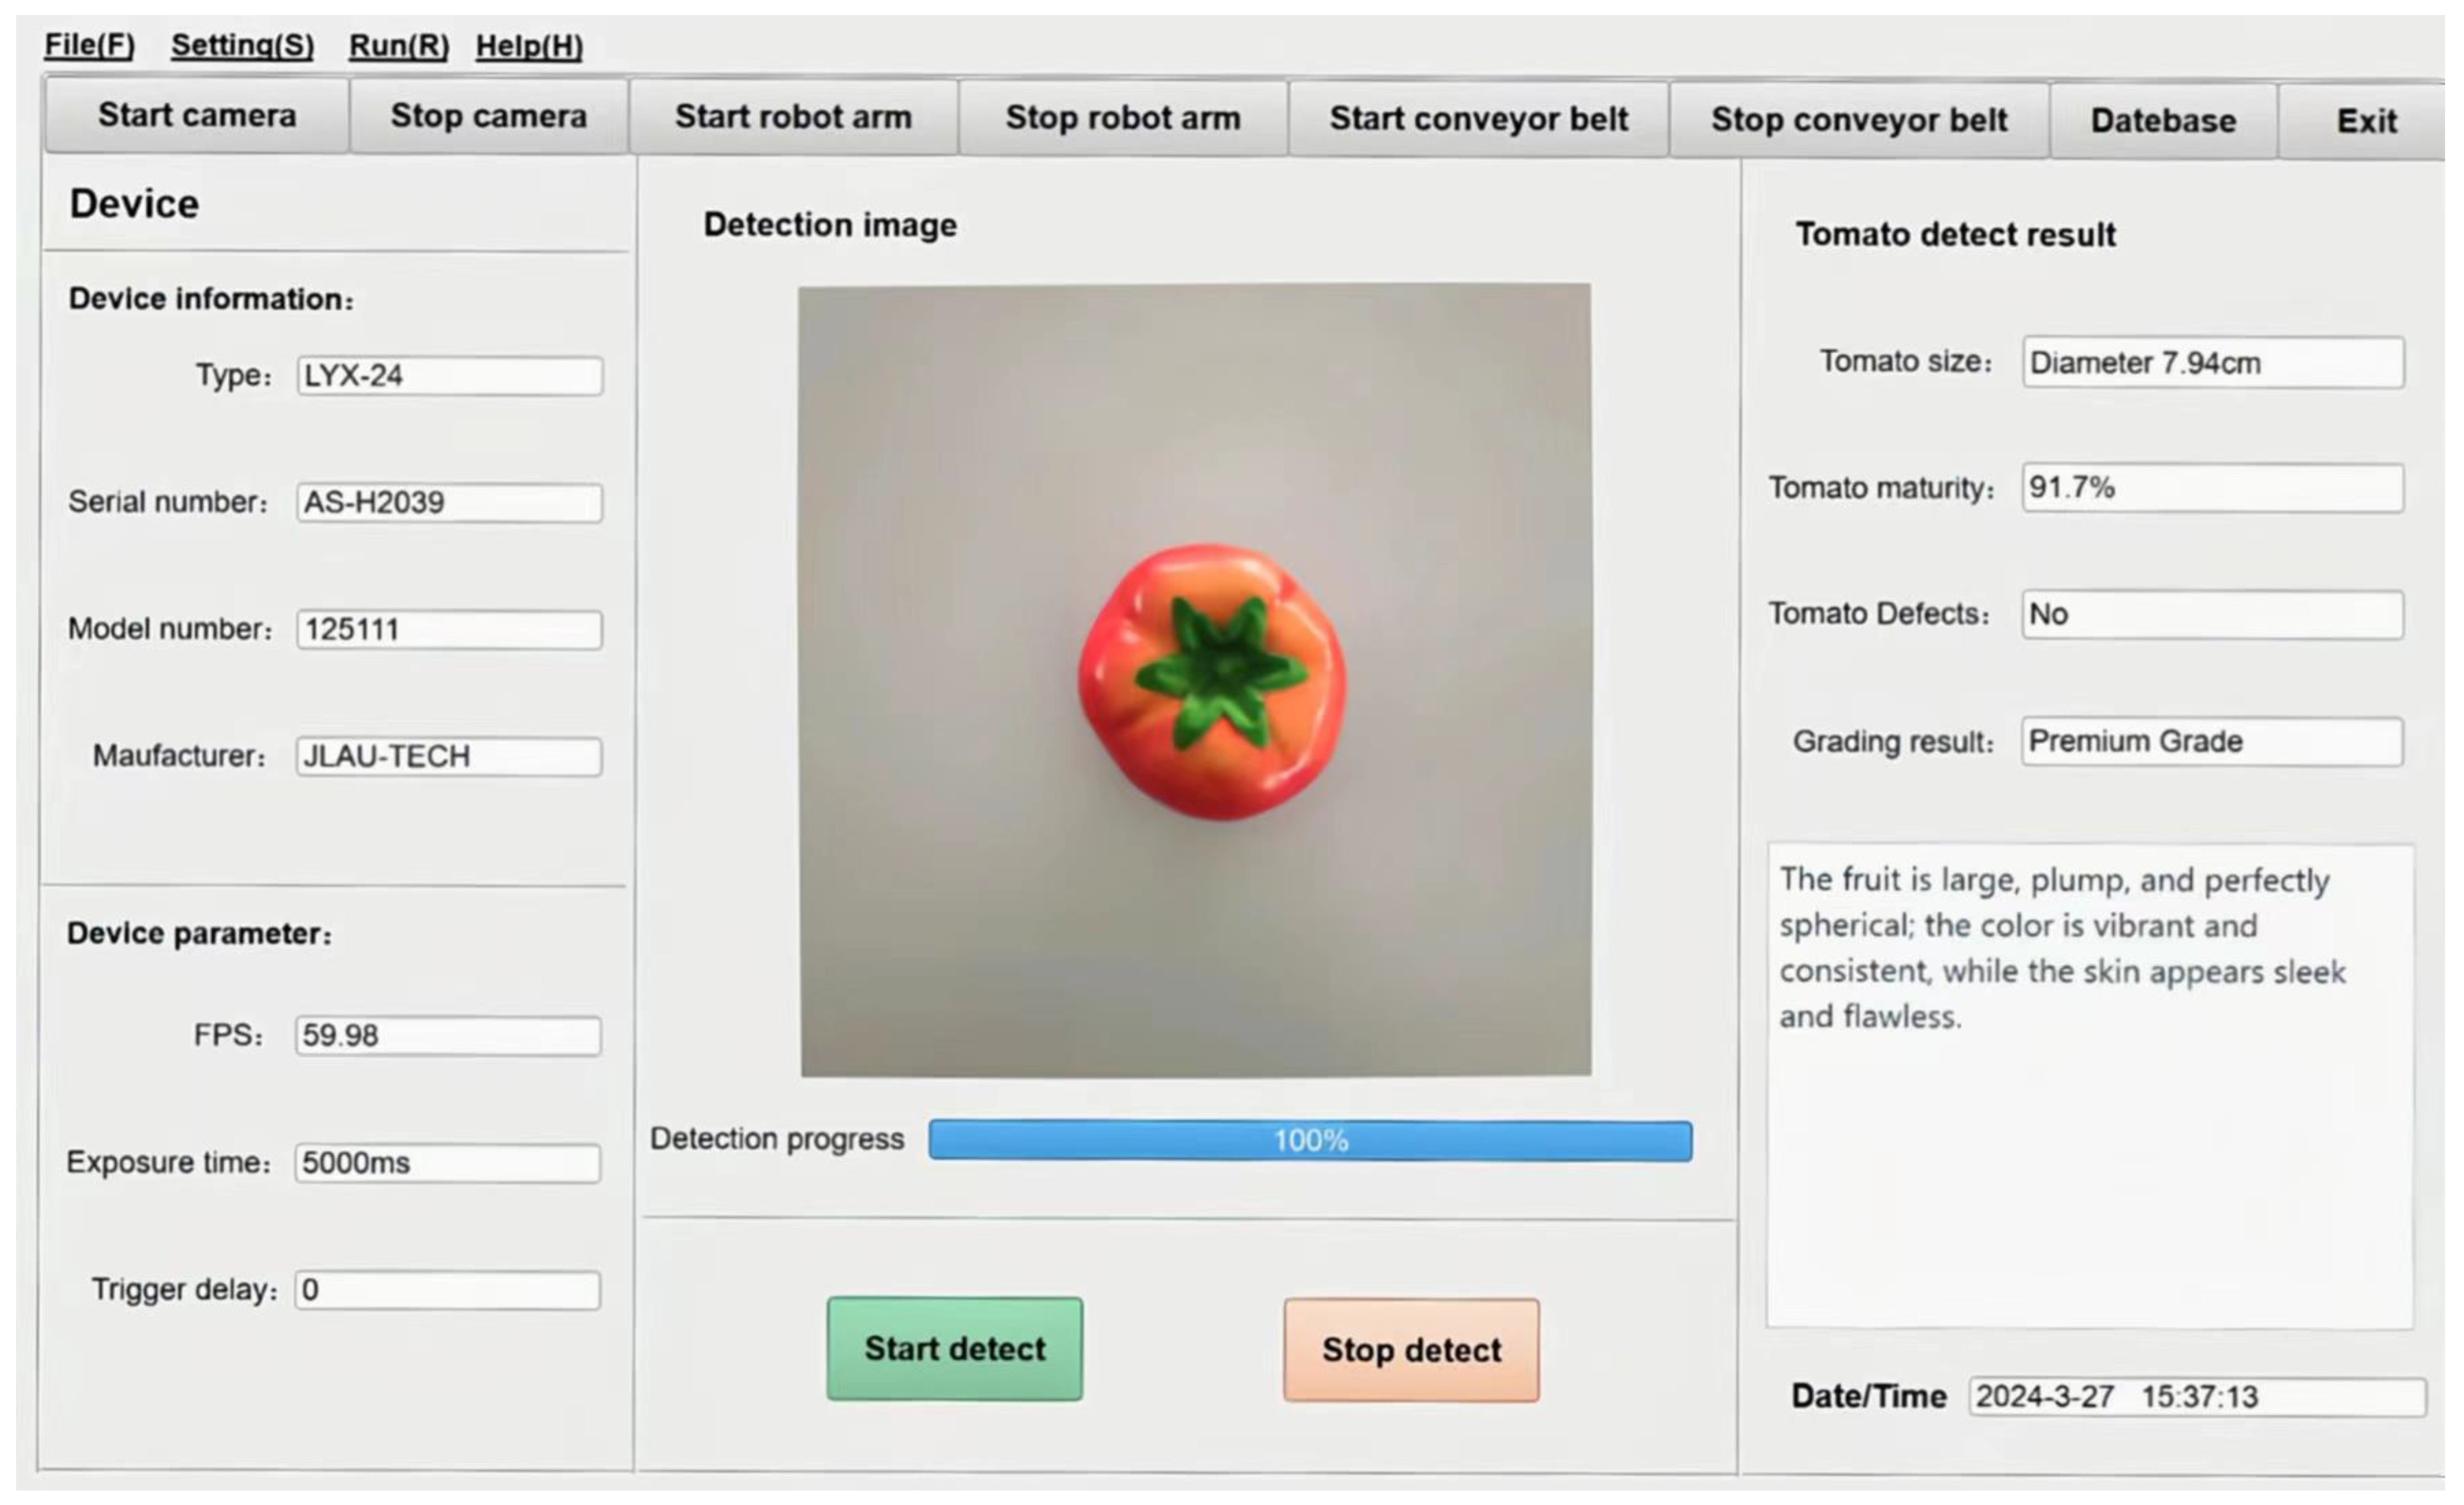The image size is (2464, 1505).
Task: Click into the Trigger delay field
Action: [448, 1290]
